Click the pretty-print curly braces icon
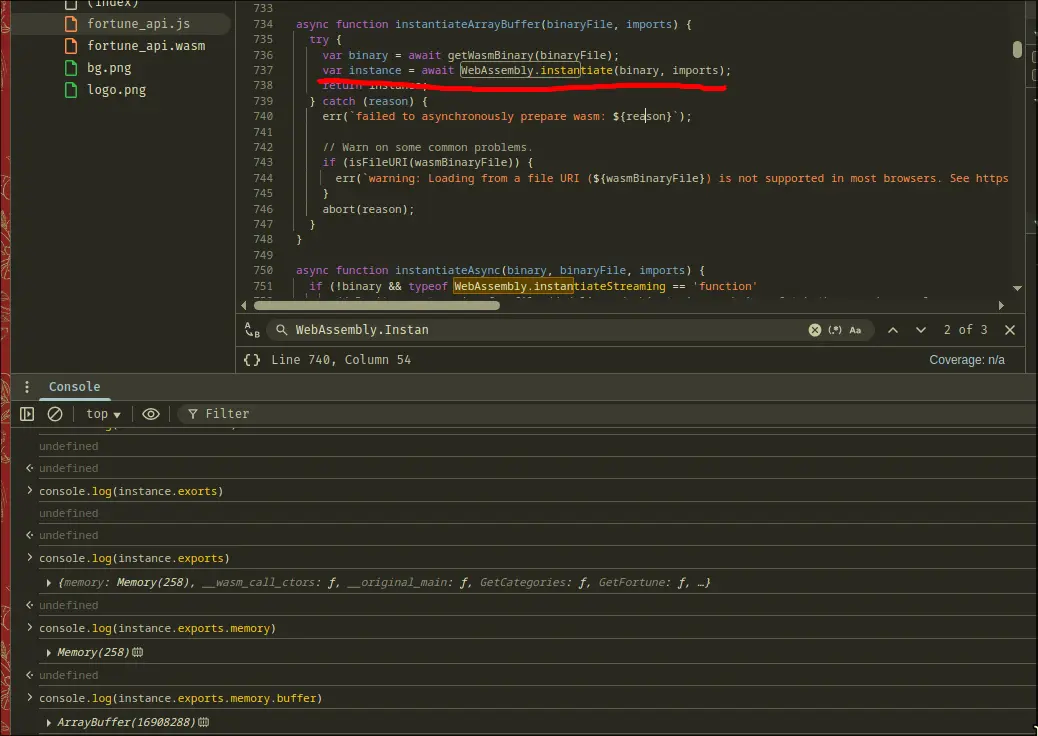The width and height of the screenshot is (1038, 736). (252, 360)
